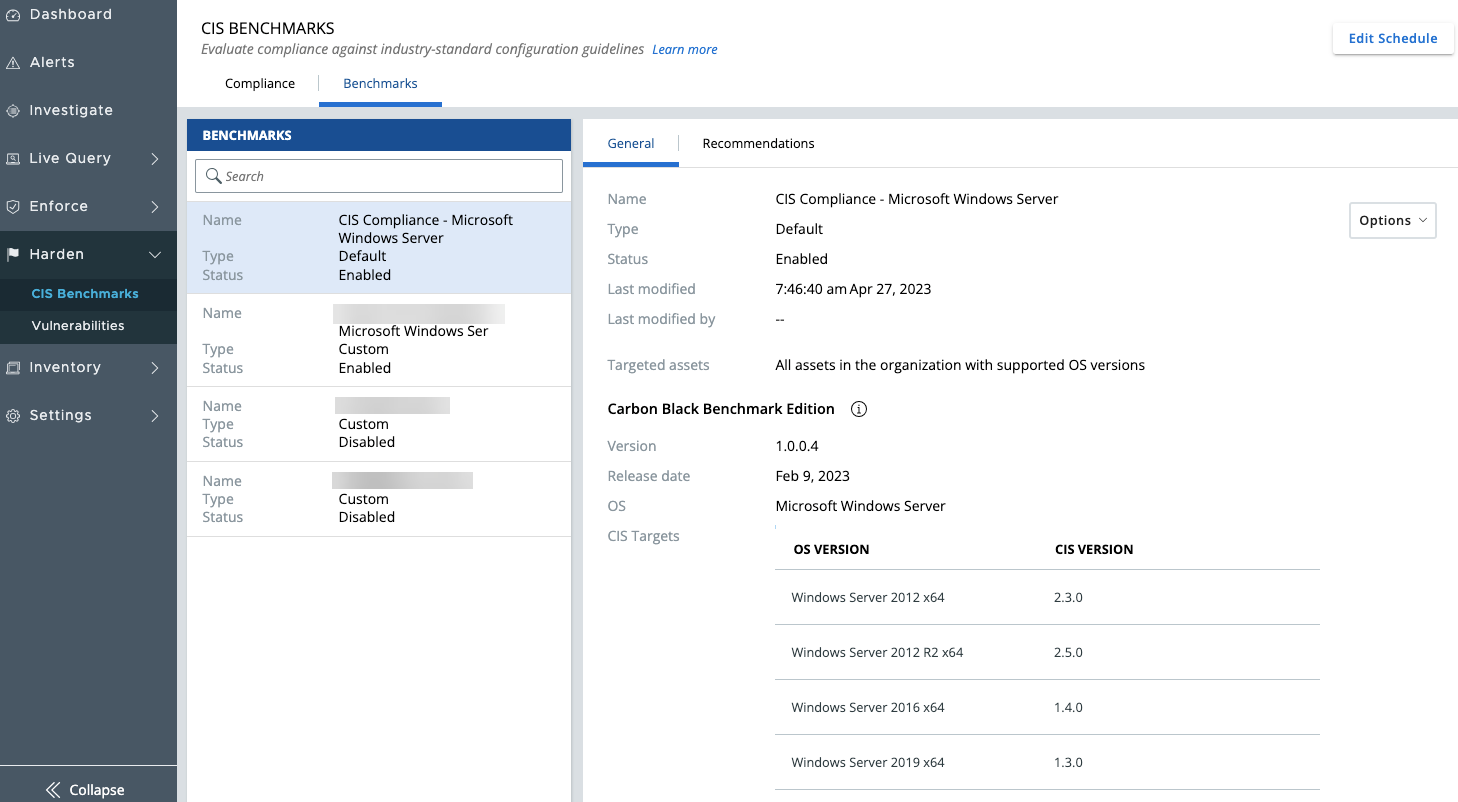
Task: Click the details Status value Enabled
Action: pos(801,260)
